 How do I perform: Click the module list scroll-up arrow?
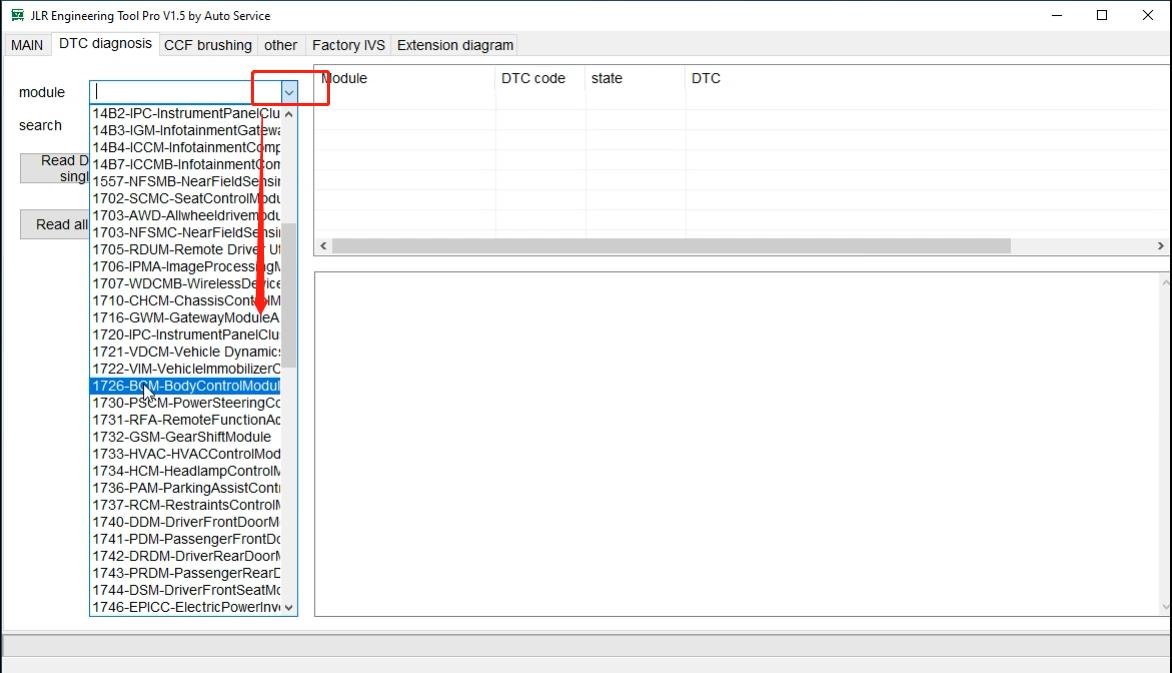click(289, 114)
